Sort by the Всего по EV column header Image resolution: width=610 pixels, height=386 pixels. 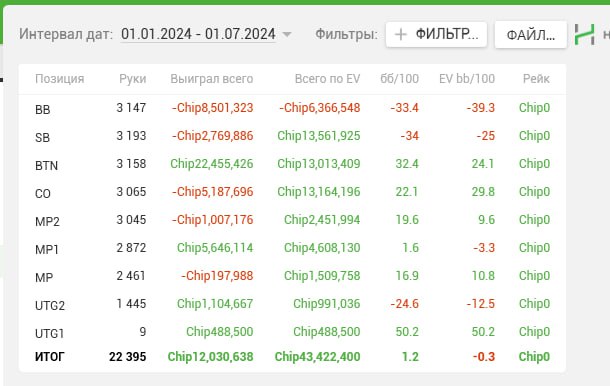pyautogui.click(x=327, y=79)
